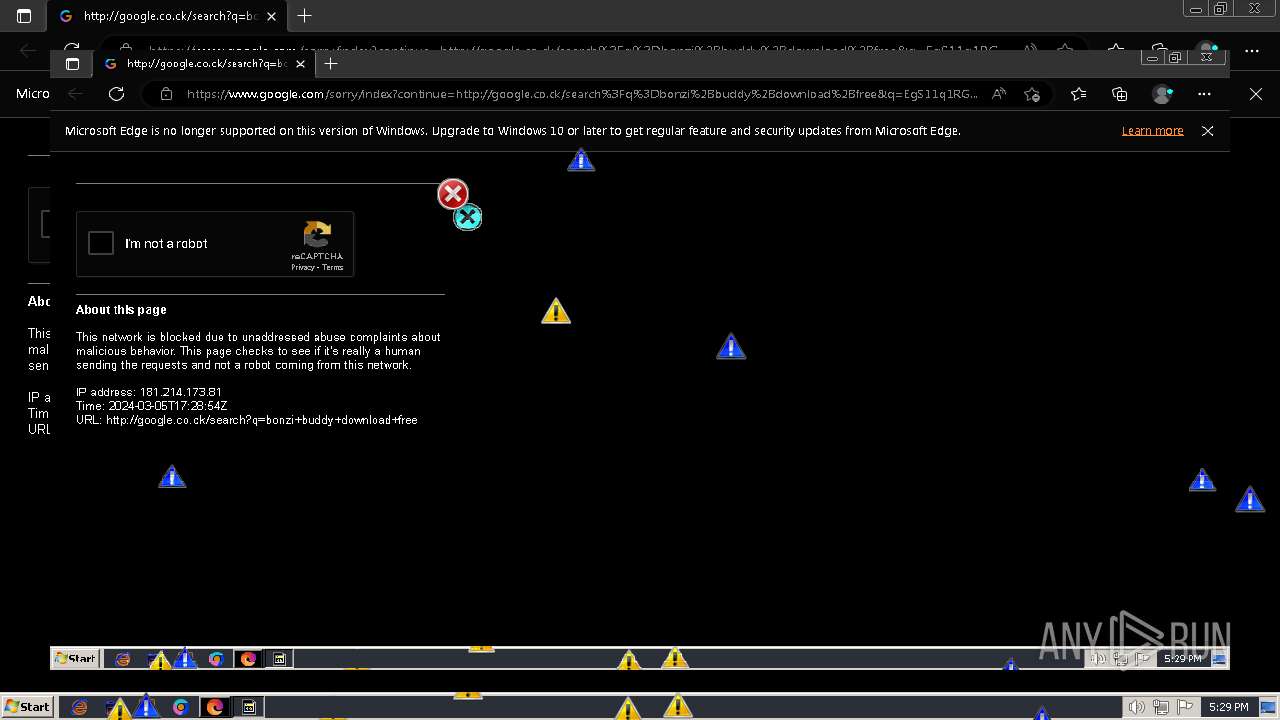Click the "This network is blocked" paragraph
Image resolution: width=1280 pixels, height=720 pixels.
[x=258, y=351]
